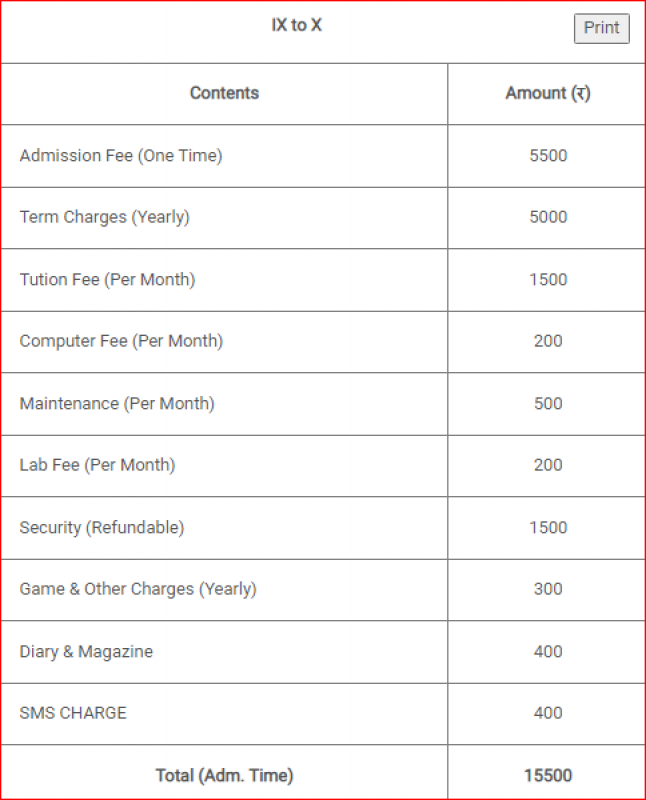Select the Admission Fee (One Time) row label
Image resolution: width=646 pixels, height=800 pixels.
pos(121,156)
